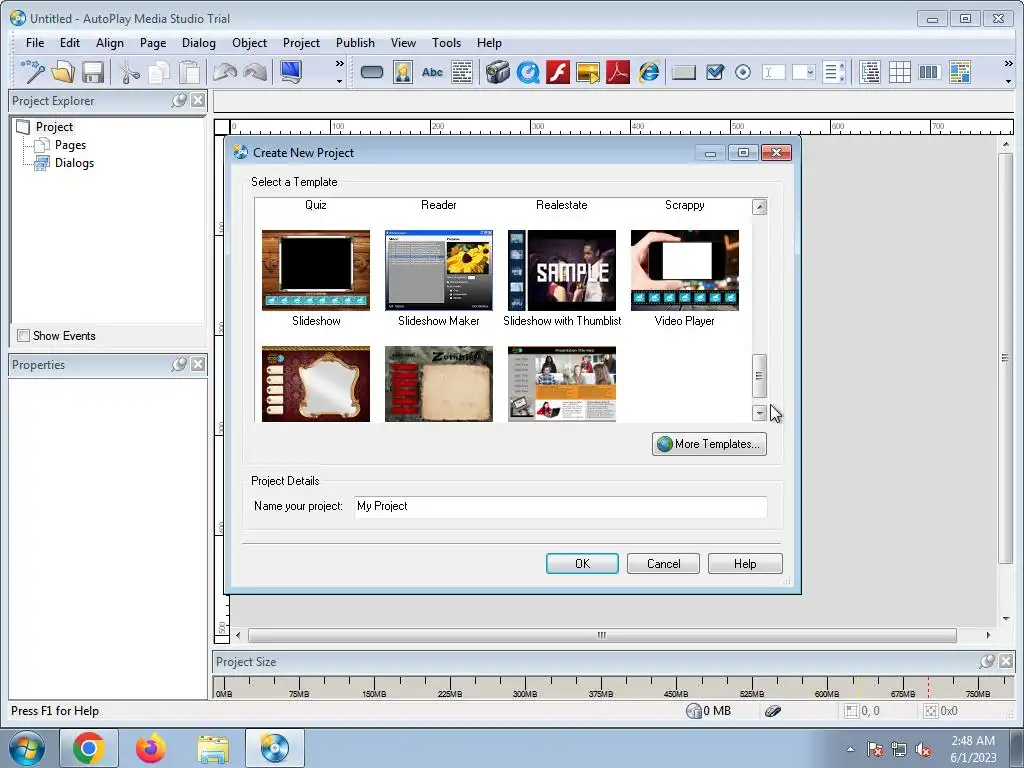This screenshot has width=1024, height=768.
Task: Insert a Label object (Abc icon)
Action: pyautogui.click(x=432, y=72)
